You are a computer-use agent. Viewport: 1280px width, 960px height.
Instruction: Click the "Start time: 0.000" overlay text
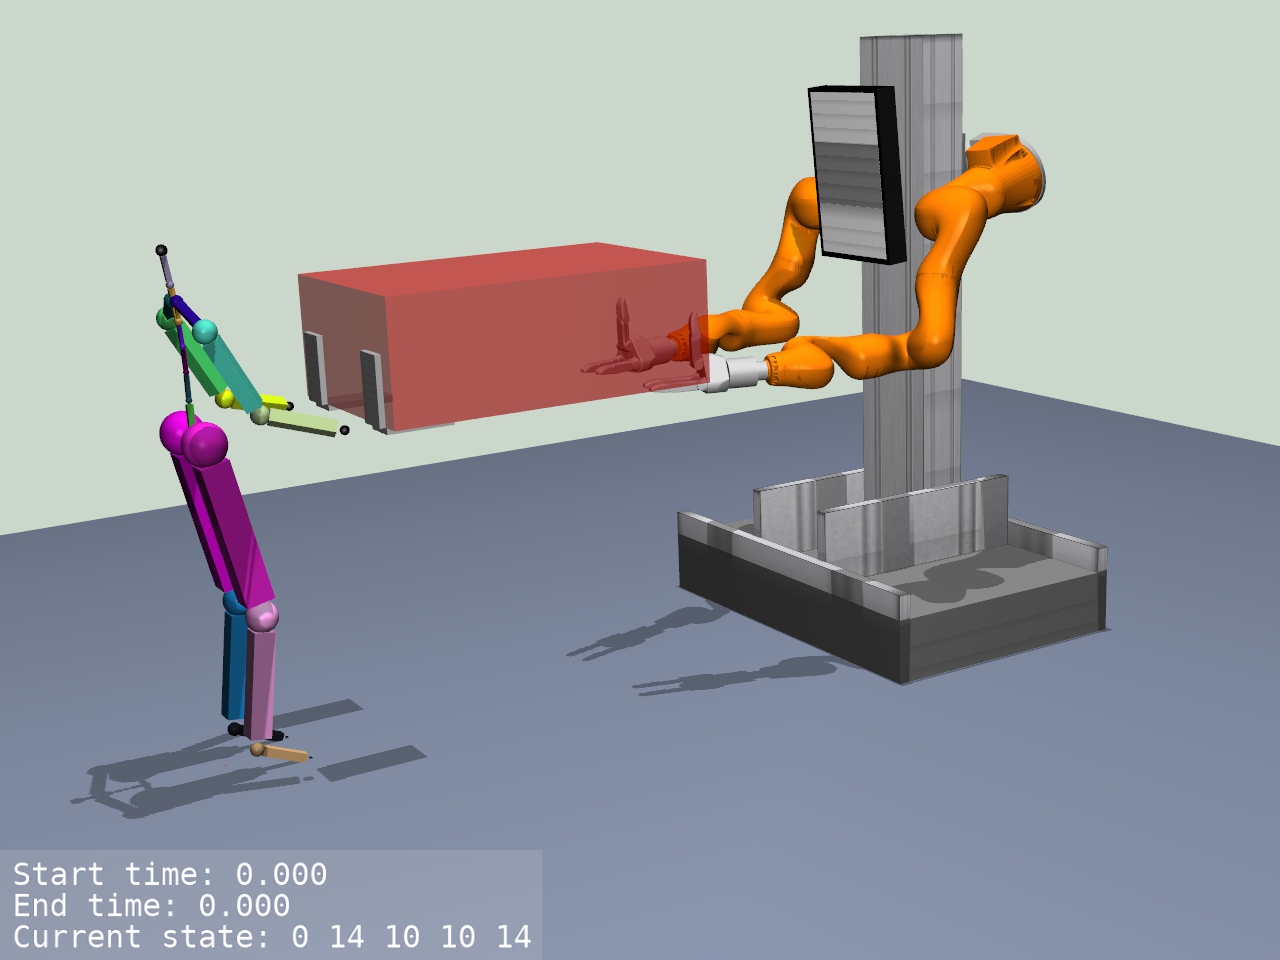point(170,875)
